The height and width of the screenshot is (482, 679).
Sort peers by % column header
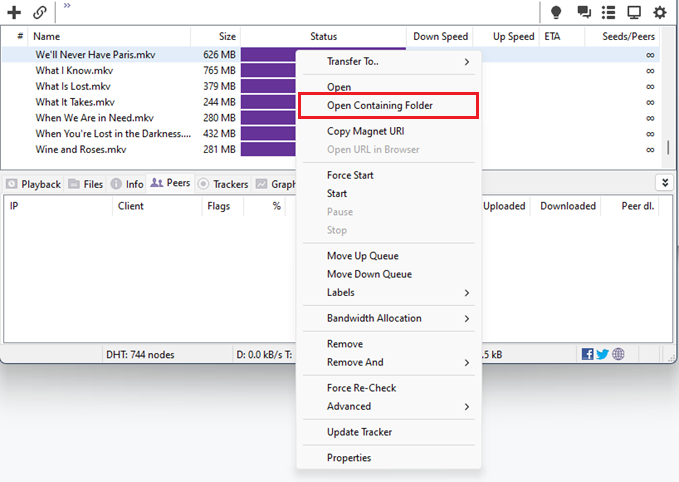click(x=265, y=206)
